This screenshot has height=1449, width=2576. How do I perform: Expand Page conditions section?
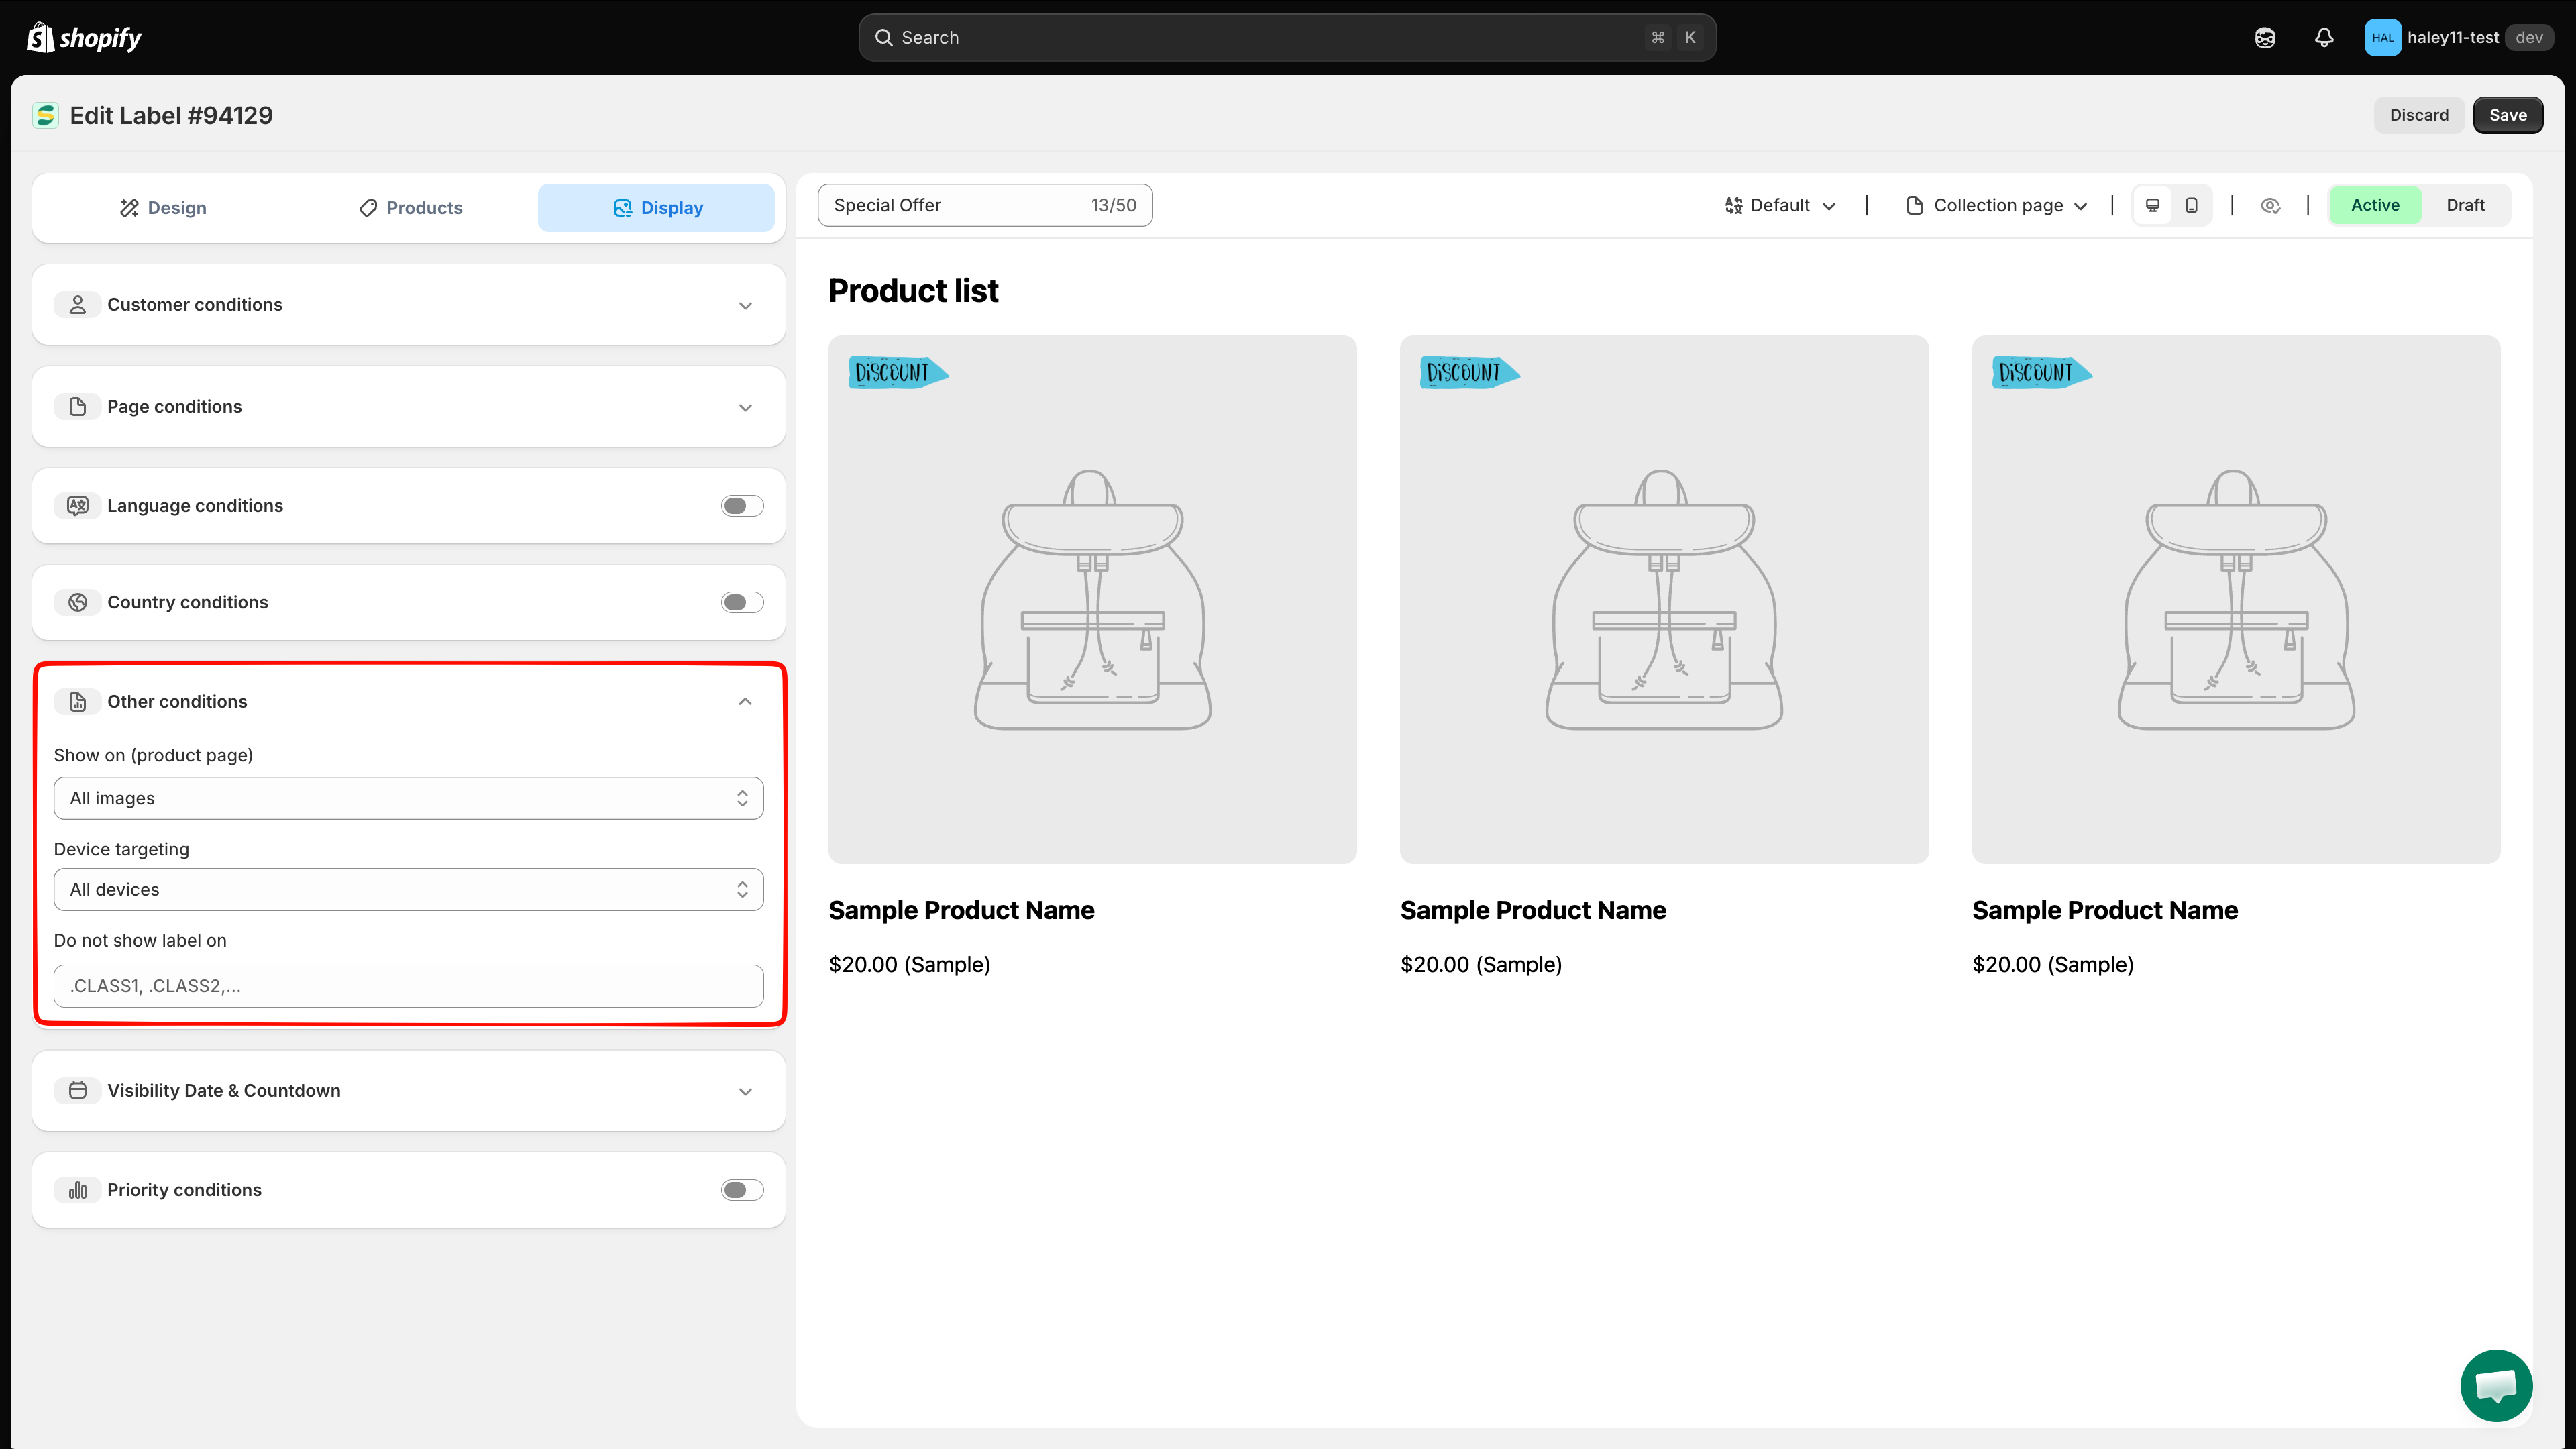(745, 407)
